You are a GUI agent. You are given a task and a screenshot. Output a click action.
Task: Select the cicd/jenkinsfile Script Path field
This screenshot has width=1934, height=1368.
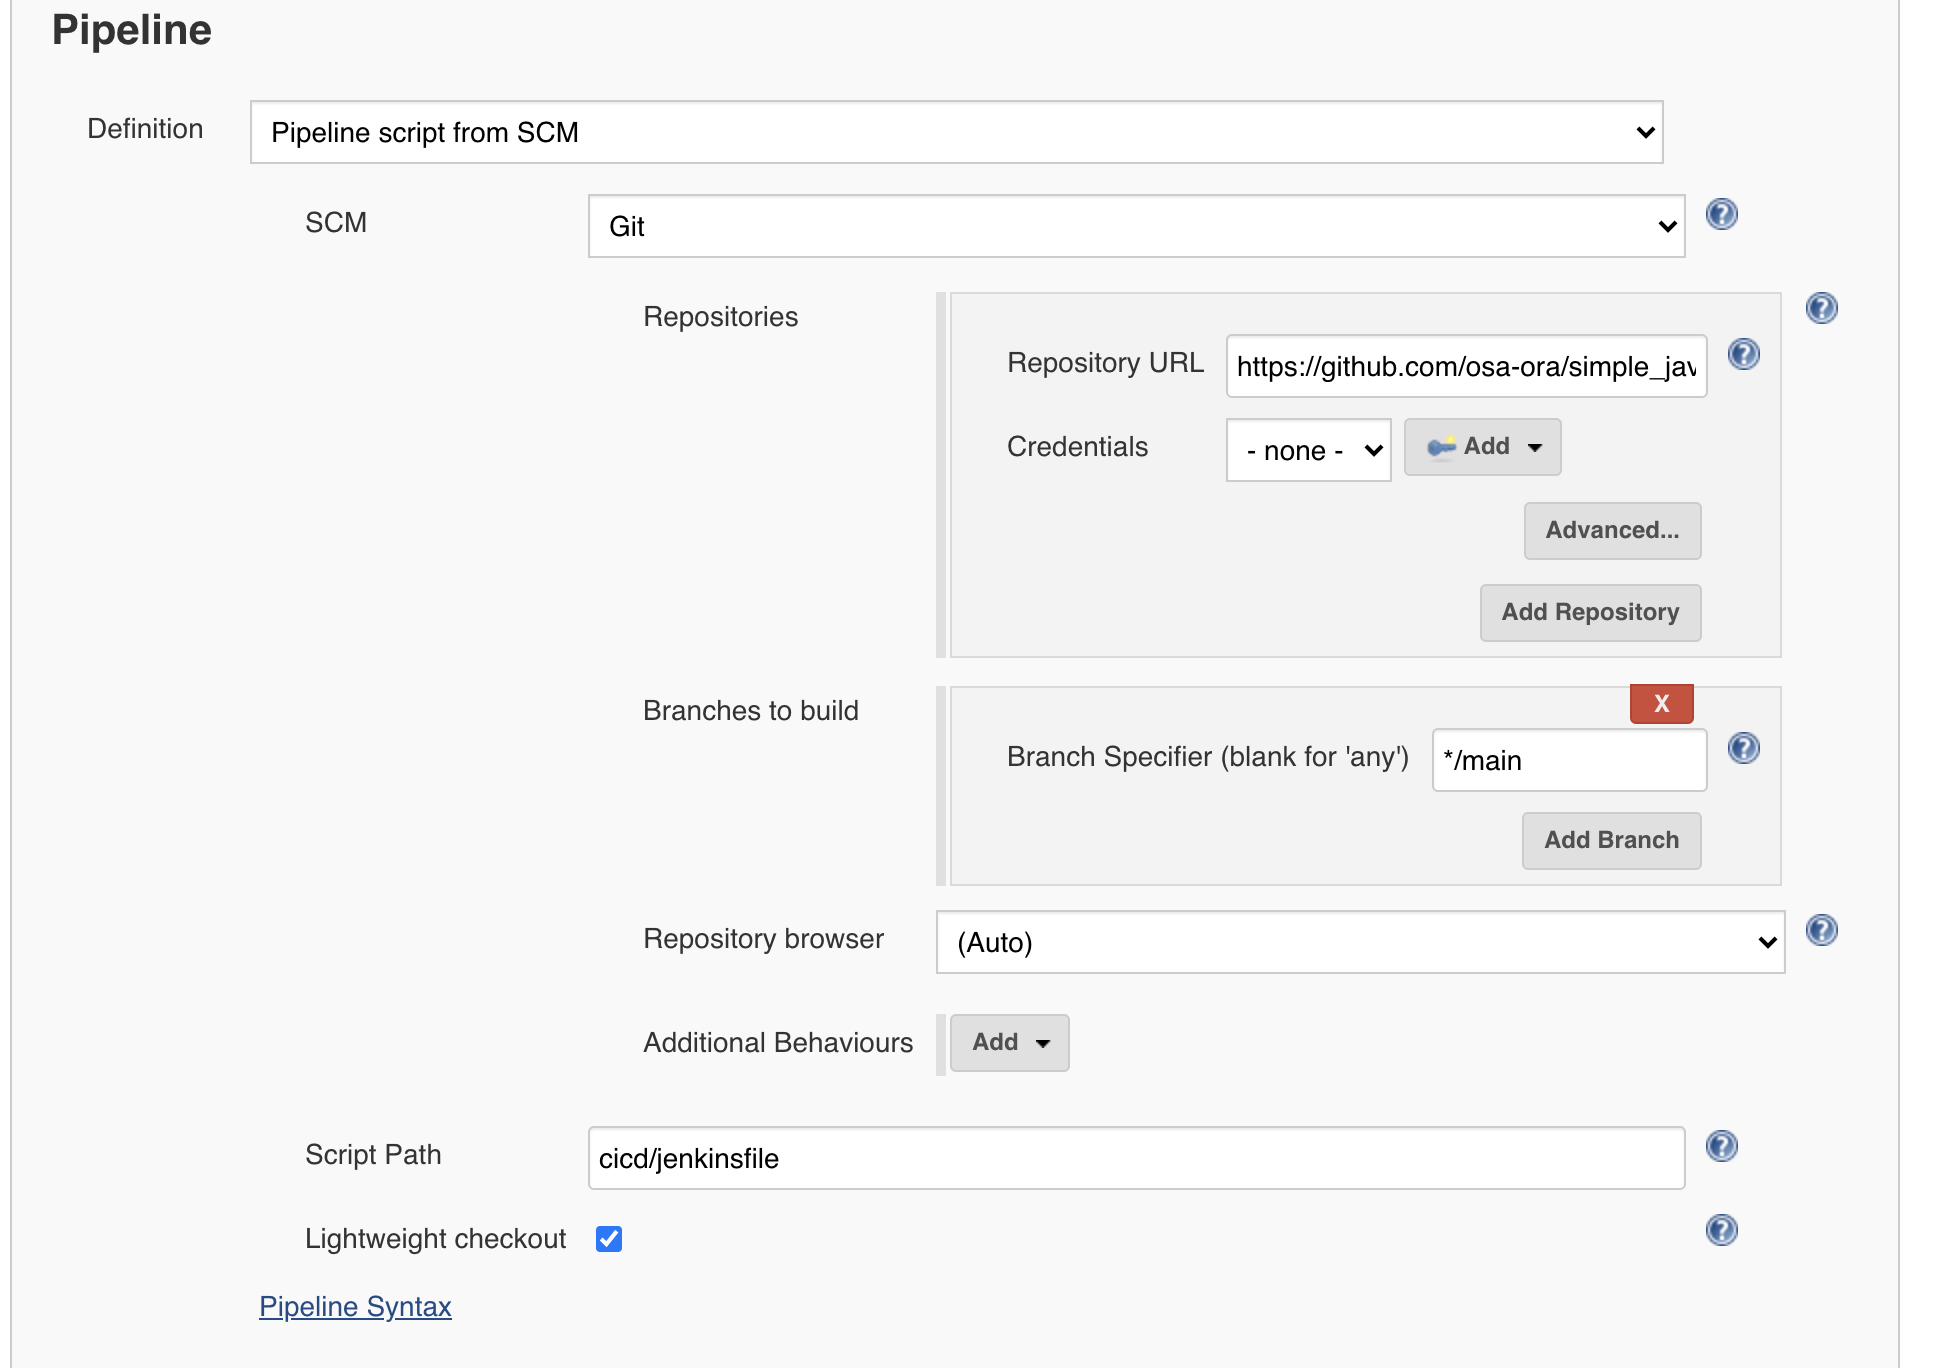click(1135, 1157)
